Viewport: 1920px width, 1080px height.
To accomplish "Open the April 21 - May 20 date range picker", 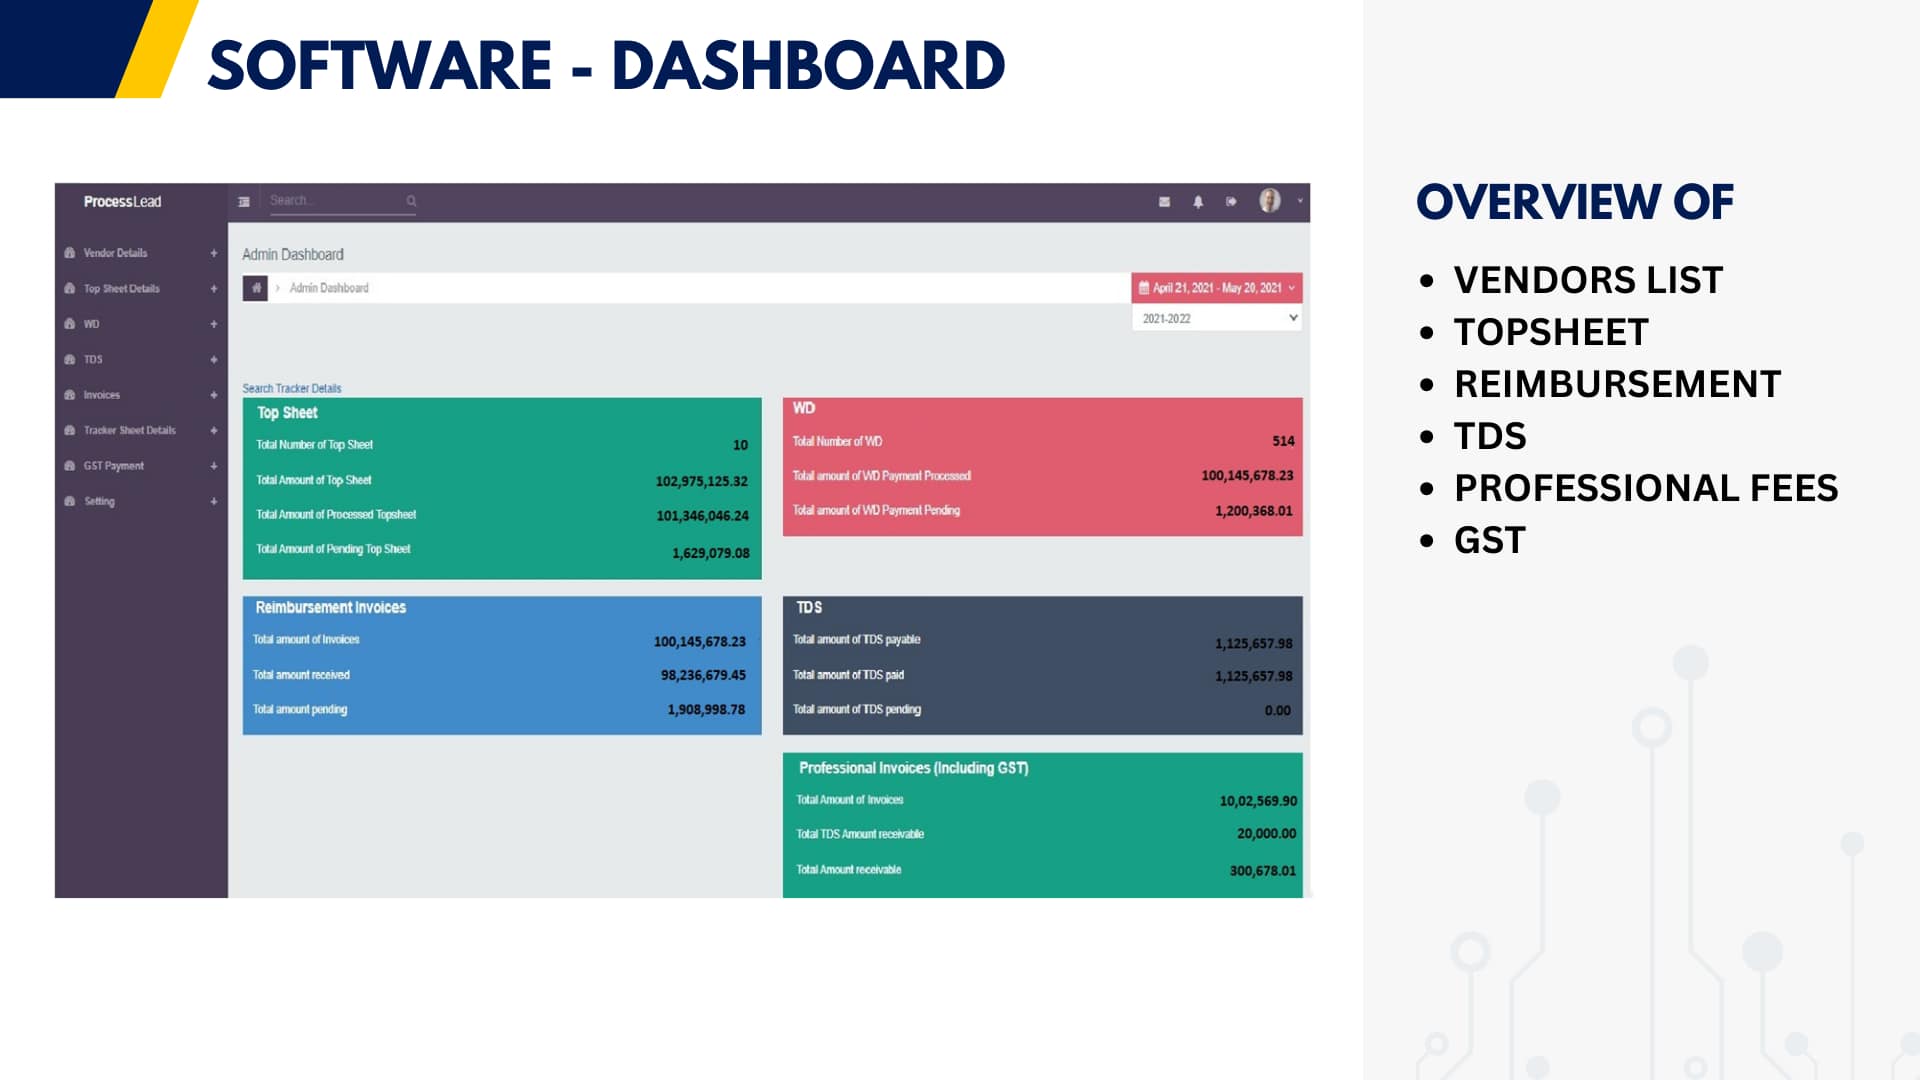I will (x=1216, y=288).
